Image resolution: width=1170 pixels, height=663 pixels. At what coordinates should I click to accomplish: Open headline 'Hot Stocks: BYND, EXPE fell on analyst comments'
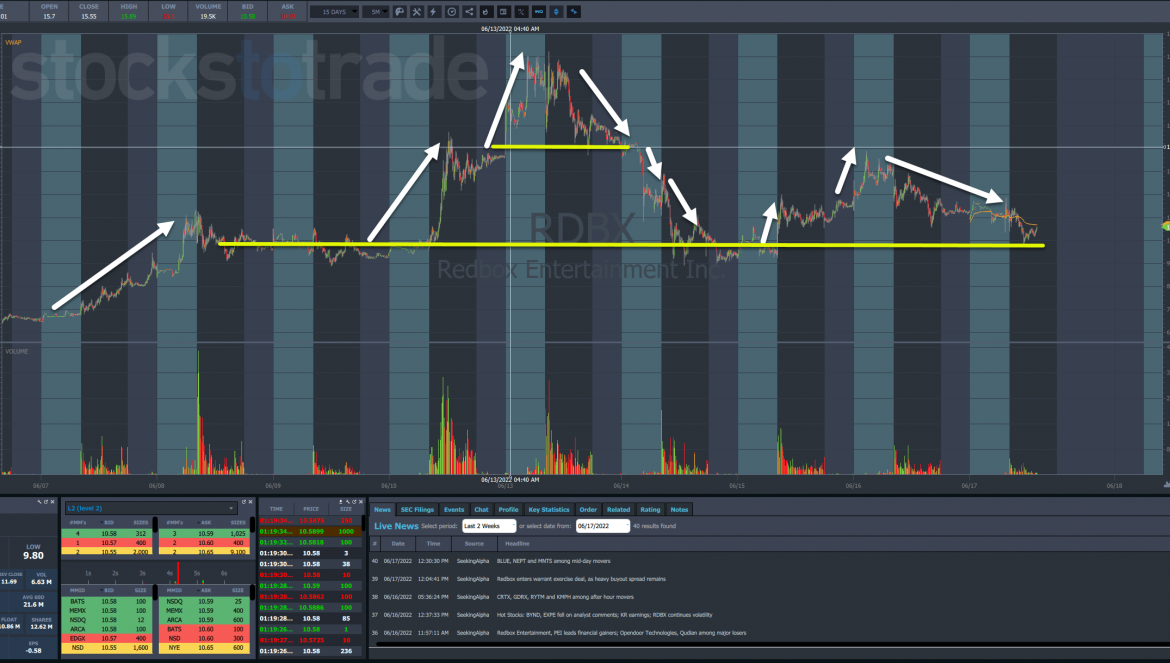coord(604,615)
